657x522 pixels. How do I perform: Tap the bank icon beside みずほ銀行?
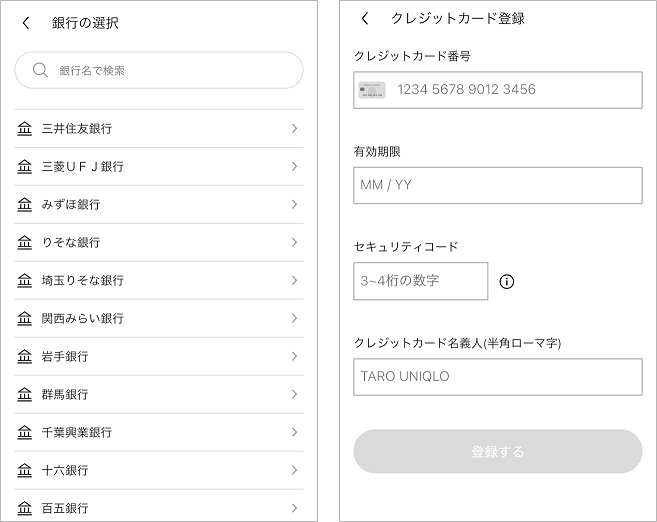click(x=24, y=204)
